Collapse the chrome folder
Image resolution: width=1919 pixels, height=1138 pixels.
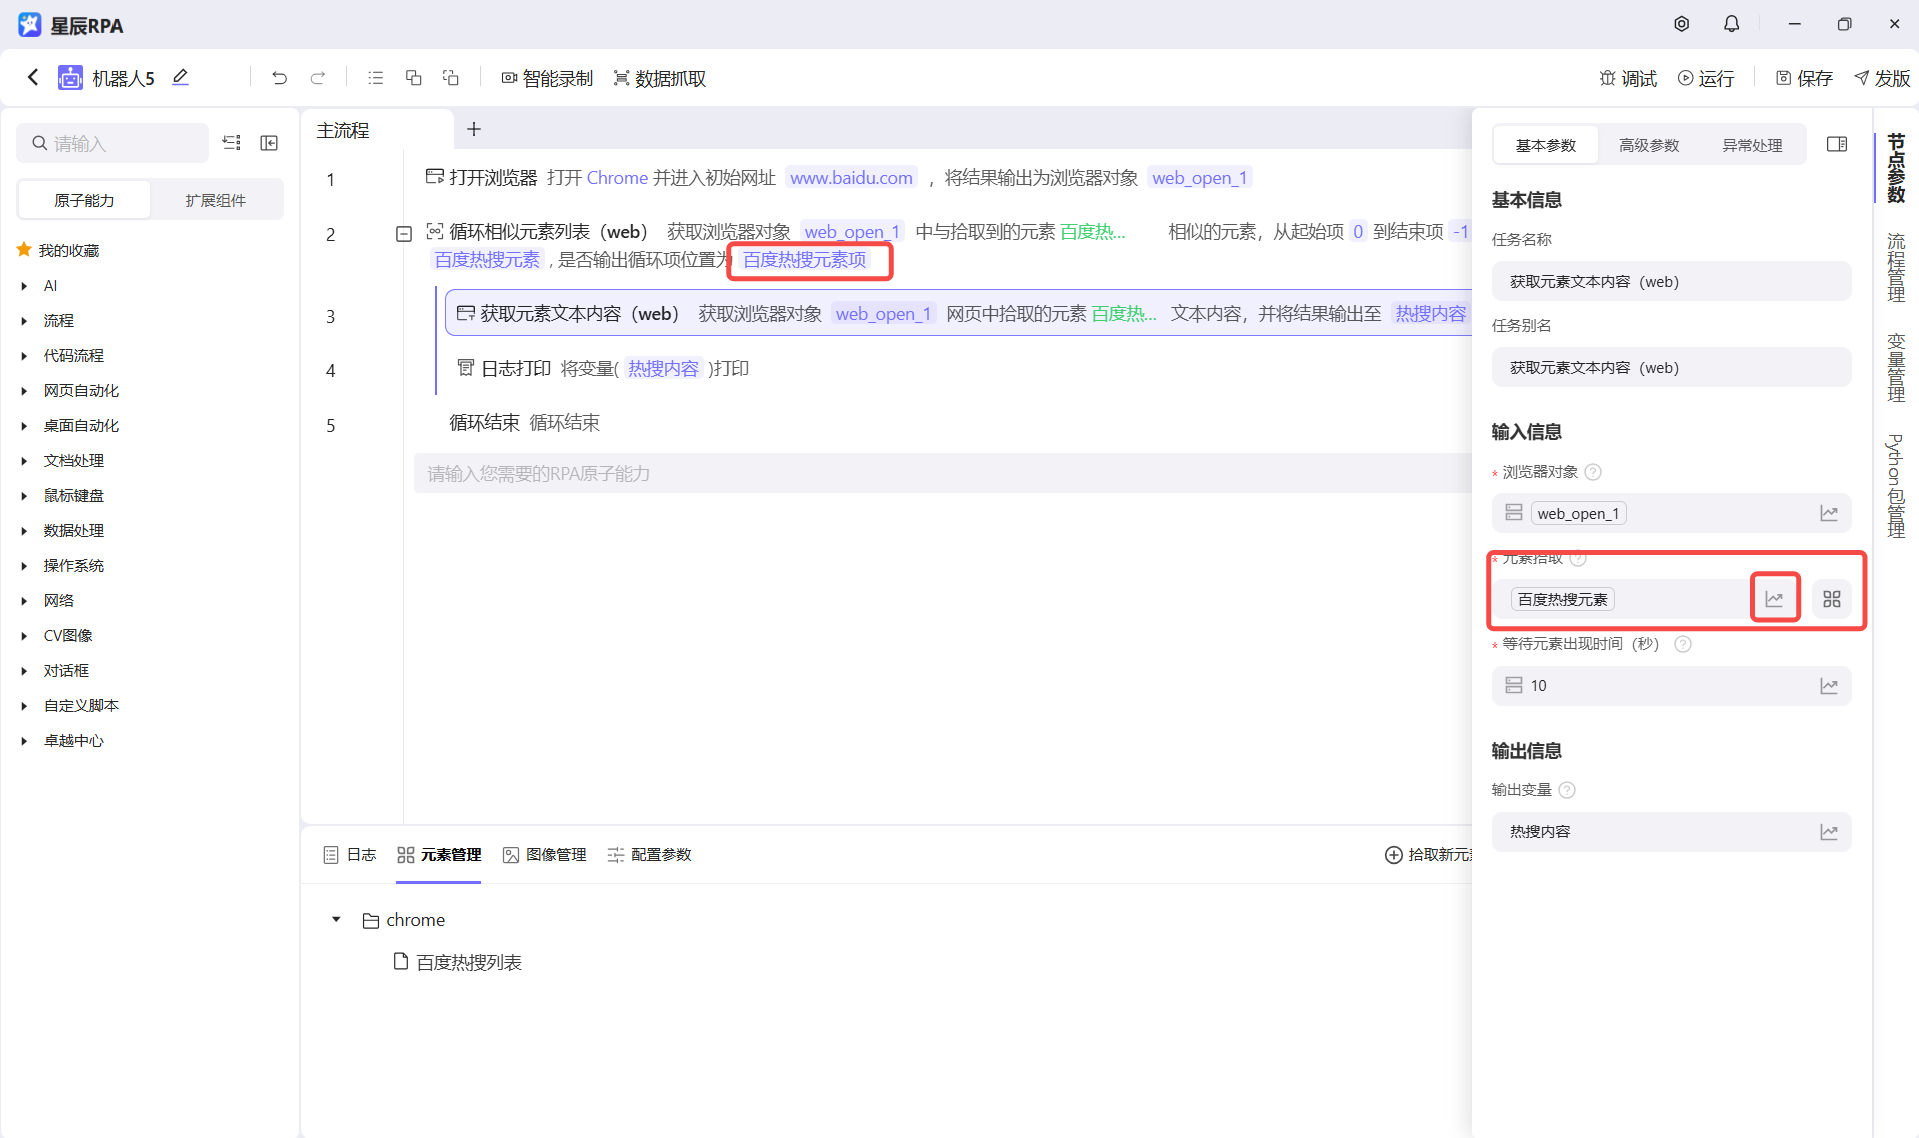tap(336, 919)
